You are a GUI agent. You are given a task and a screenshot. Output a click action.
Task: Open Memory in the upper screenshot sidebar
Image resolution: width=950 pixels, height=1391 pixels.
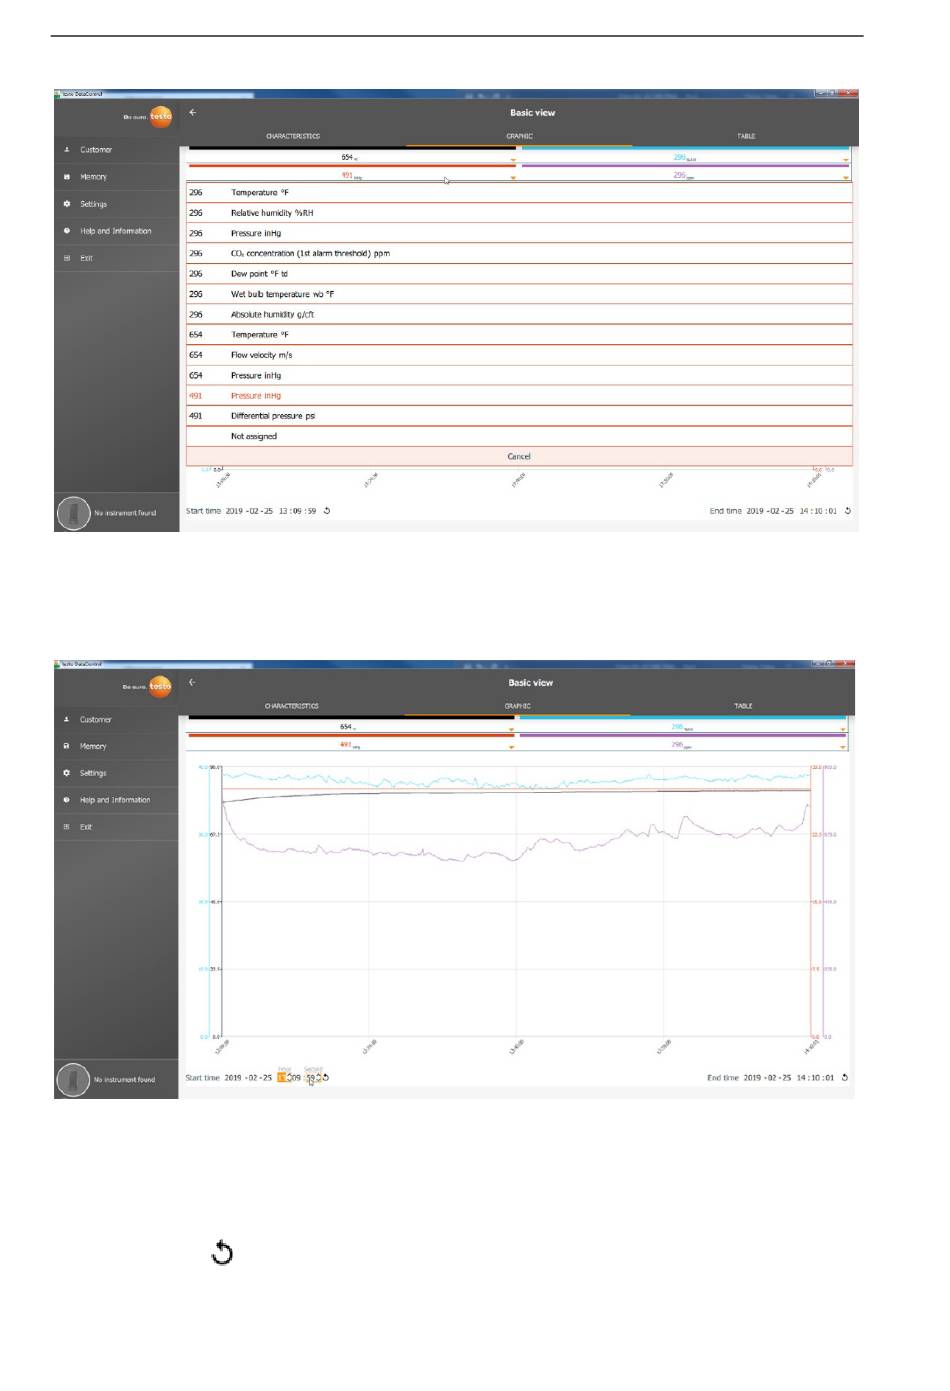click(x=93, y=177)
